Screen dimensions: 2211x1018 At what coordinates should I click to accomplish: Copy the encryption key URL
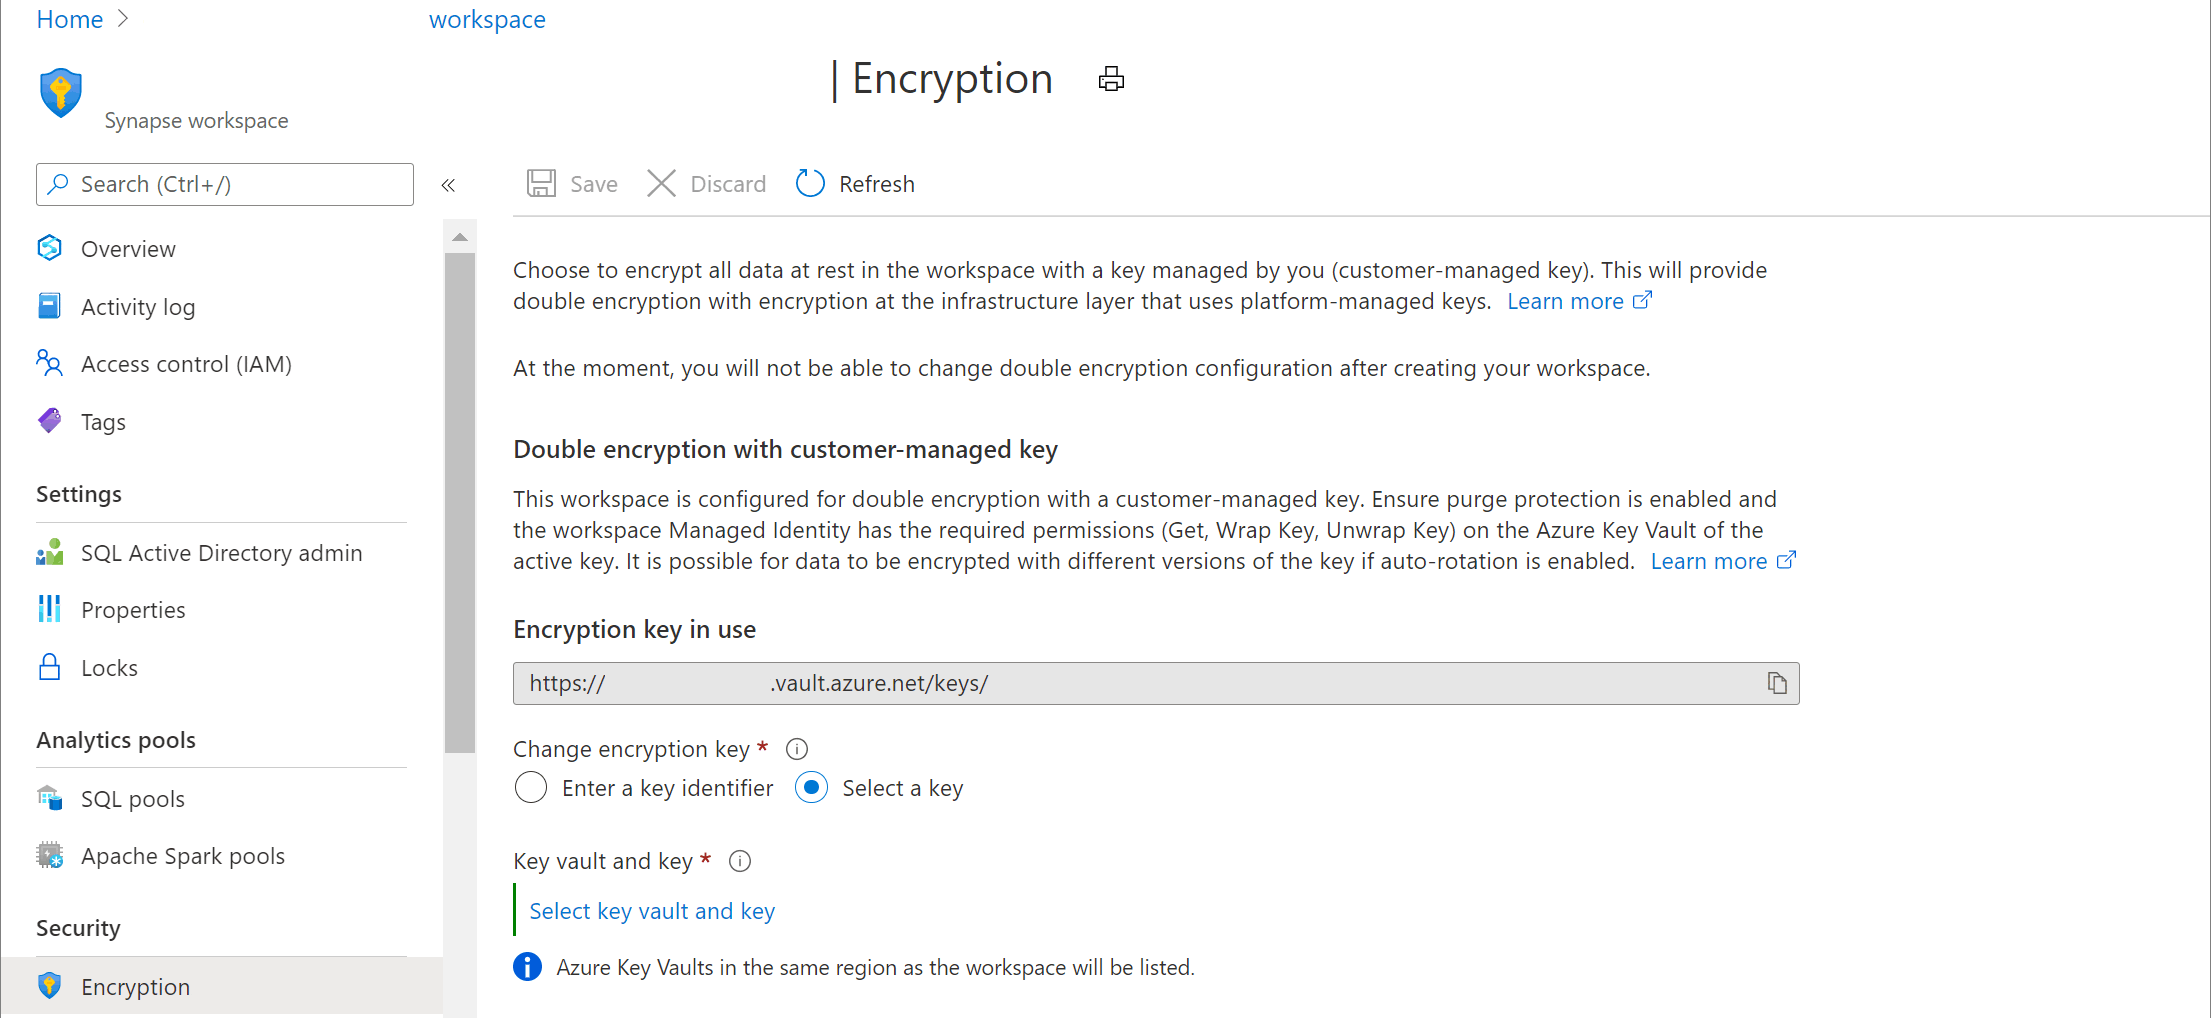click(x=1777, y=683)
